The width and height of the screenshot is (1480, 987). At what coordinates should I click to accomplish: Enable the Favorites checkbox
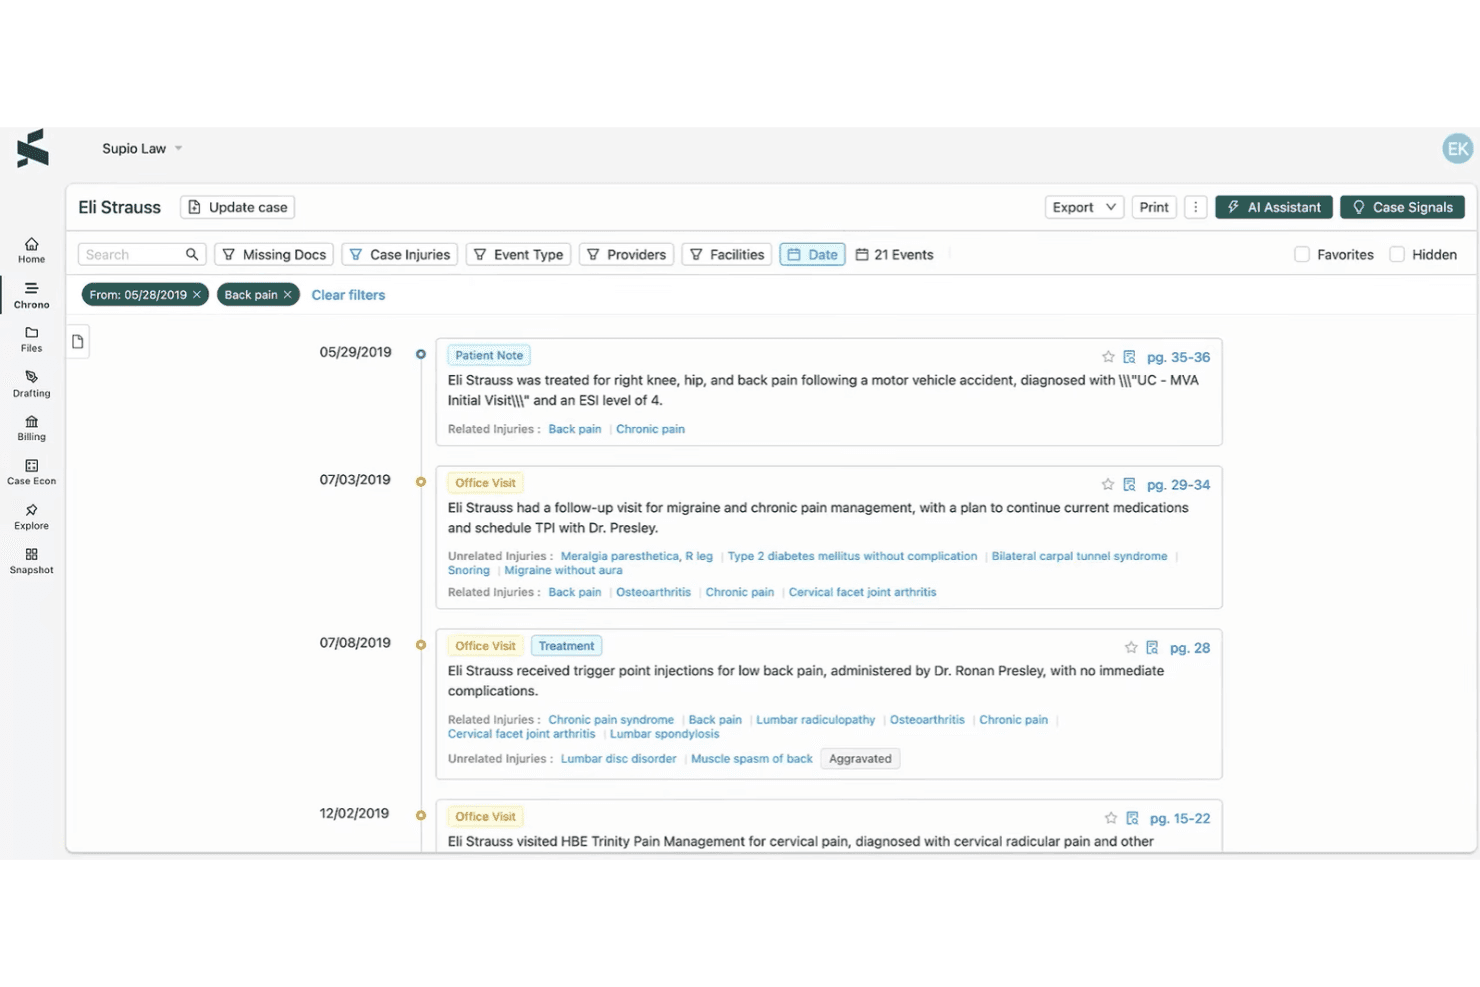point(1302,254)
